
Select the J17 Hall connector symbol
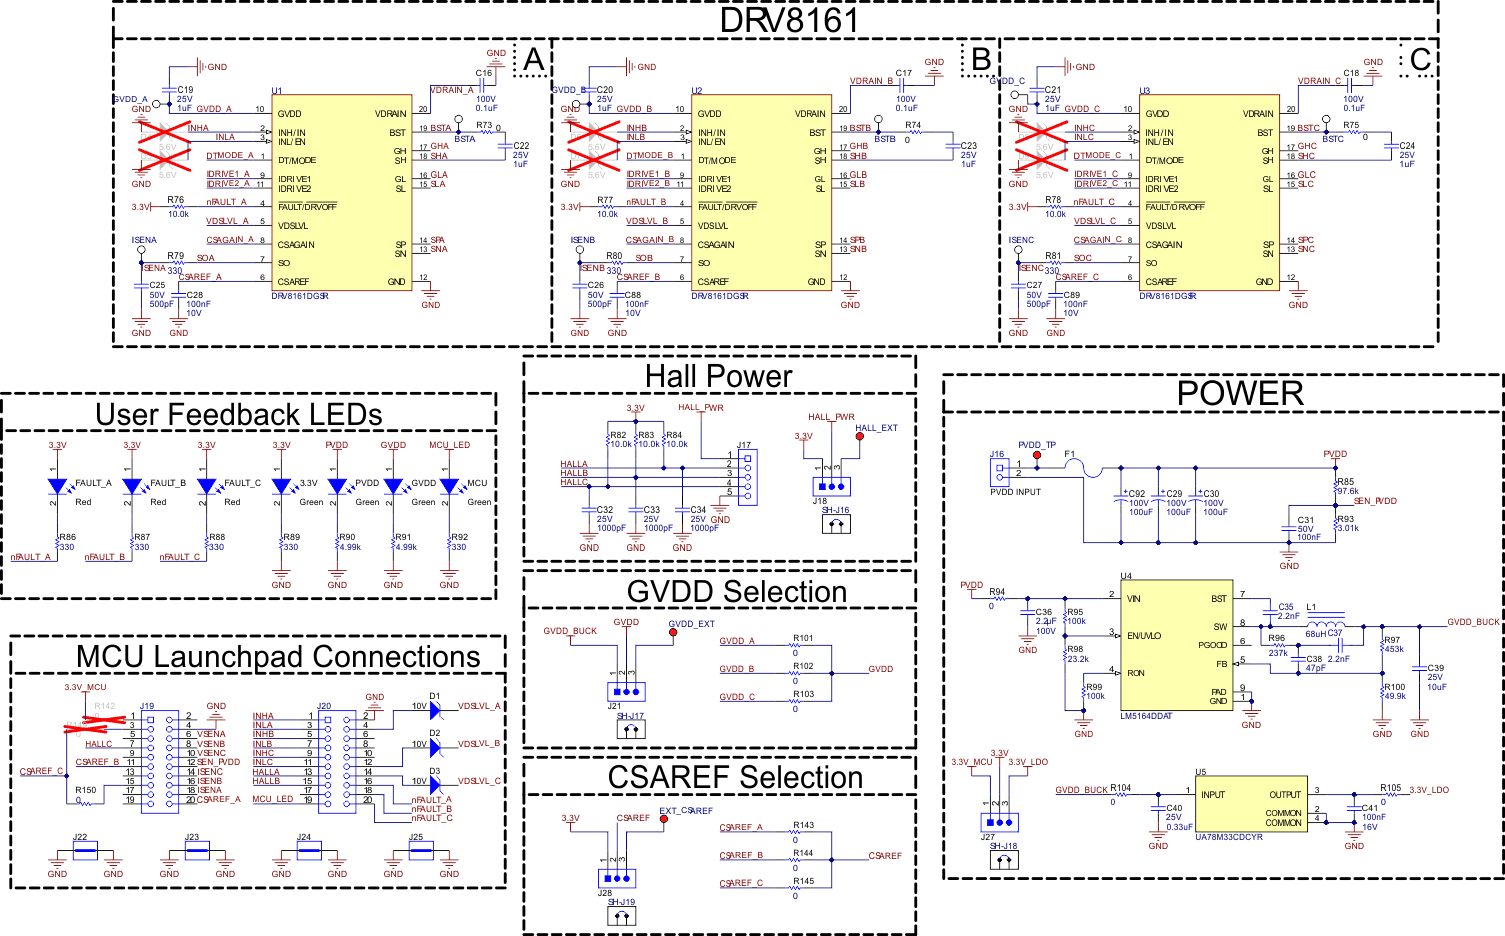click(748, 476)
